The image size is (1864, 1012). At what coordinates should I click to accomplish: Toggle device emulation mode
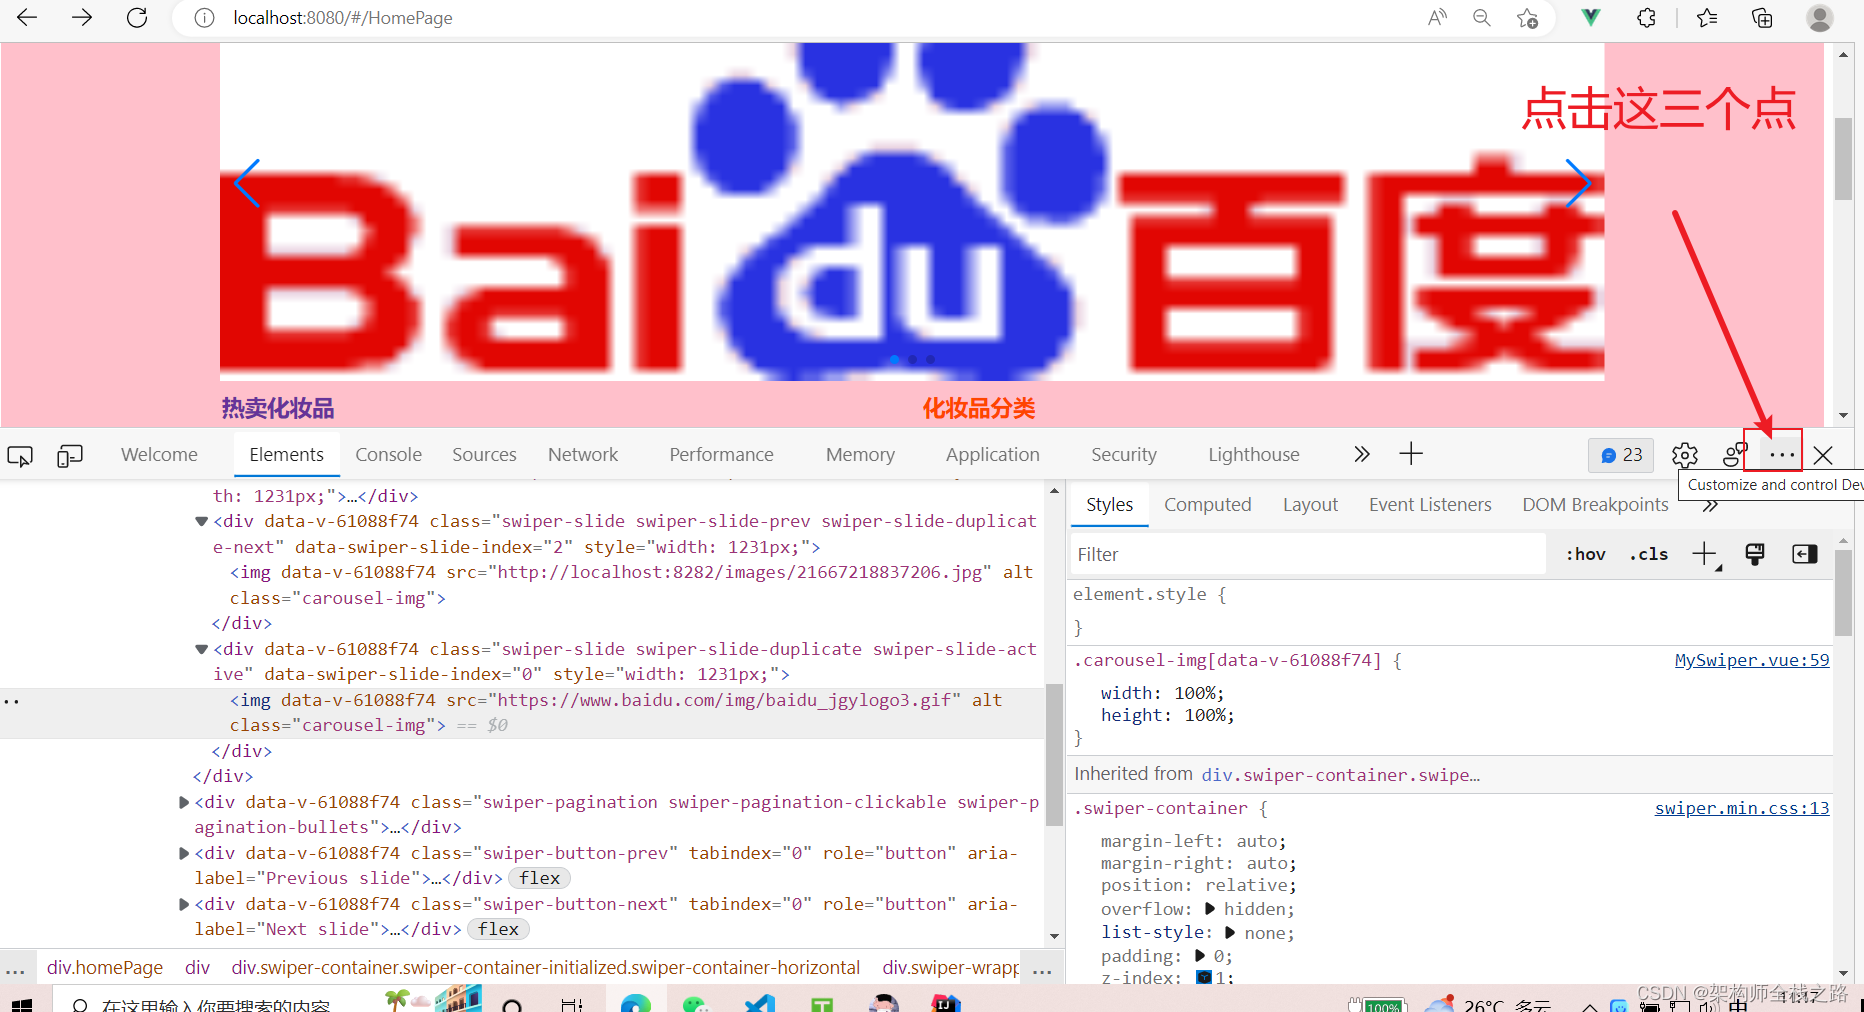[70, 456]
